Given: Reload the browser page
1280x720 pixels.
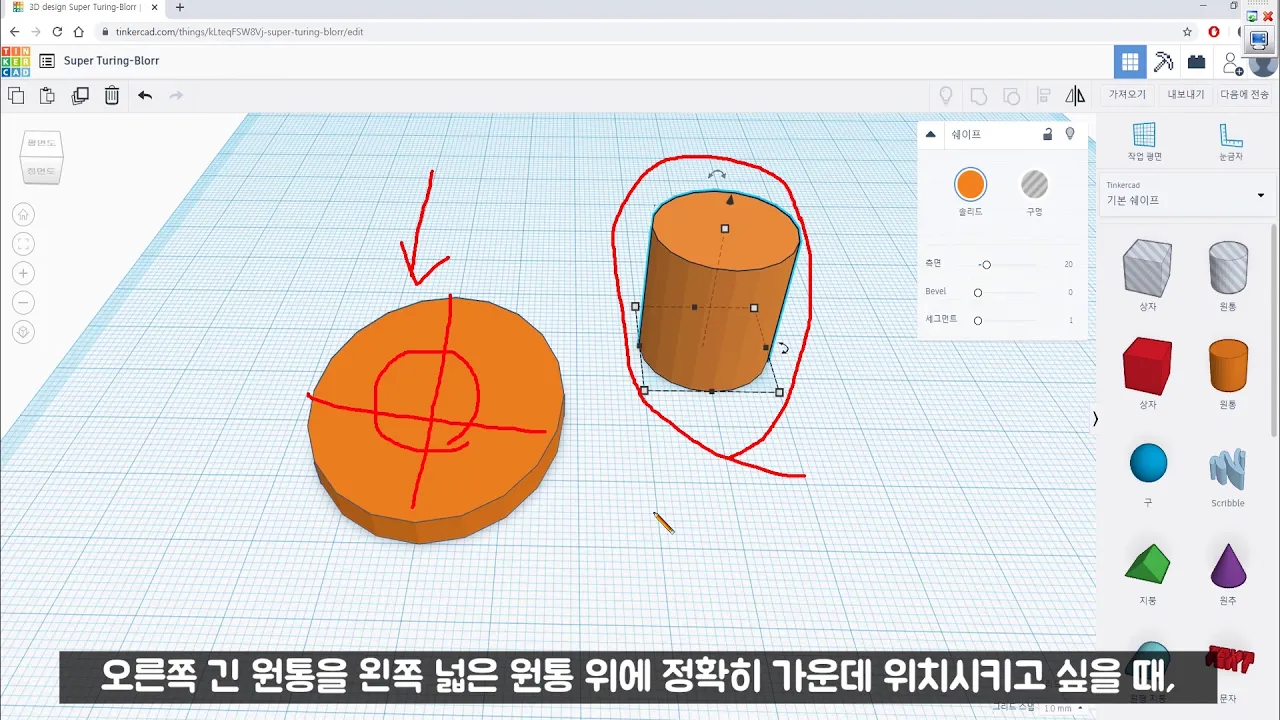Looking at the screenshot, I should (x=57, y=32).
